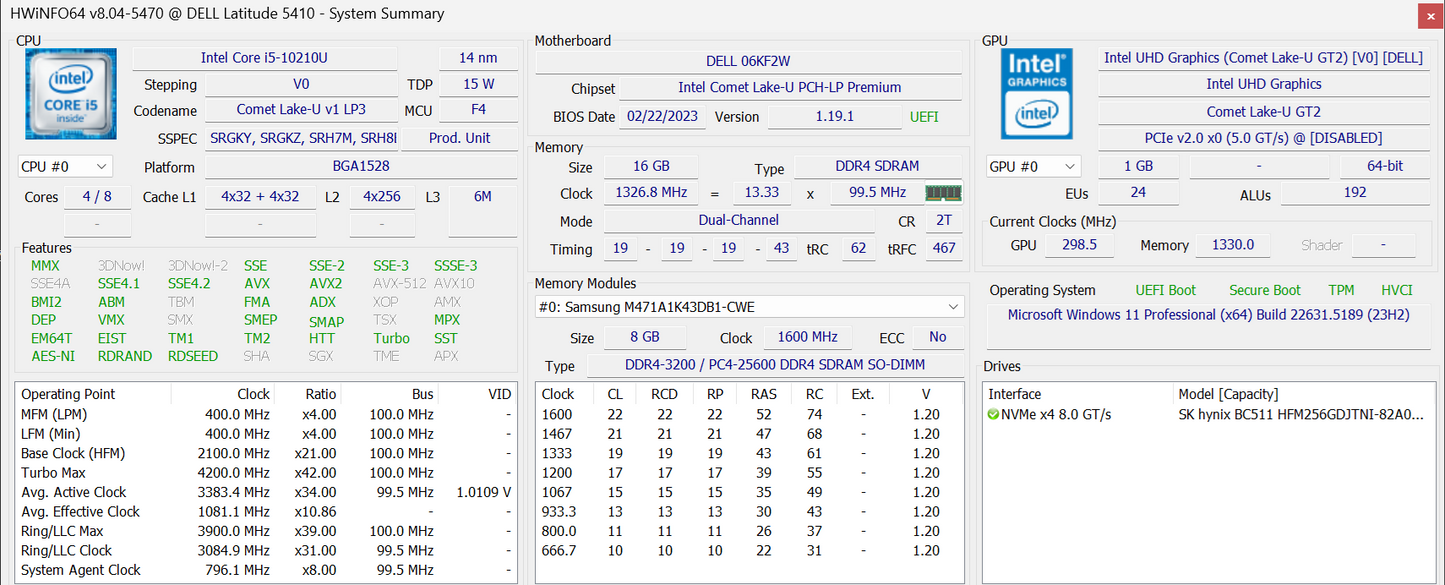This screenshot has height=585, width=1445.
Task: Click the DDR4-3200 / PC4-25600 type field
Action: click(x=773, y=366)
